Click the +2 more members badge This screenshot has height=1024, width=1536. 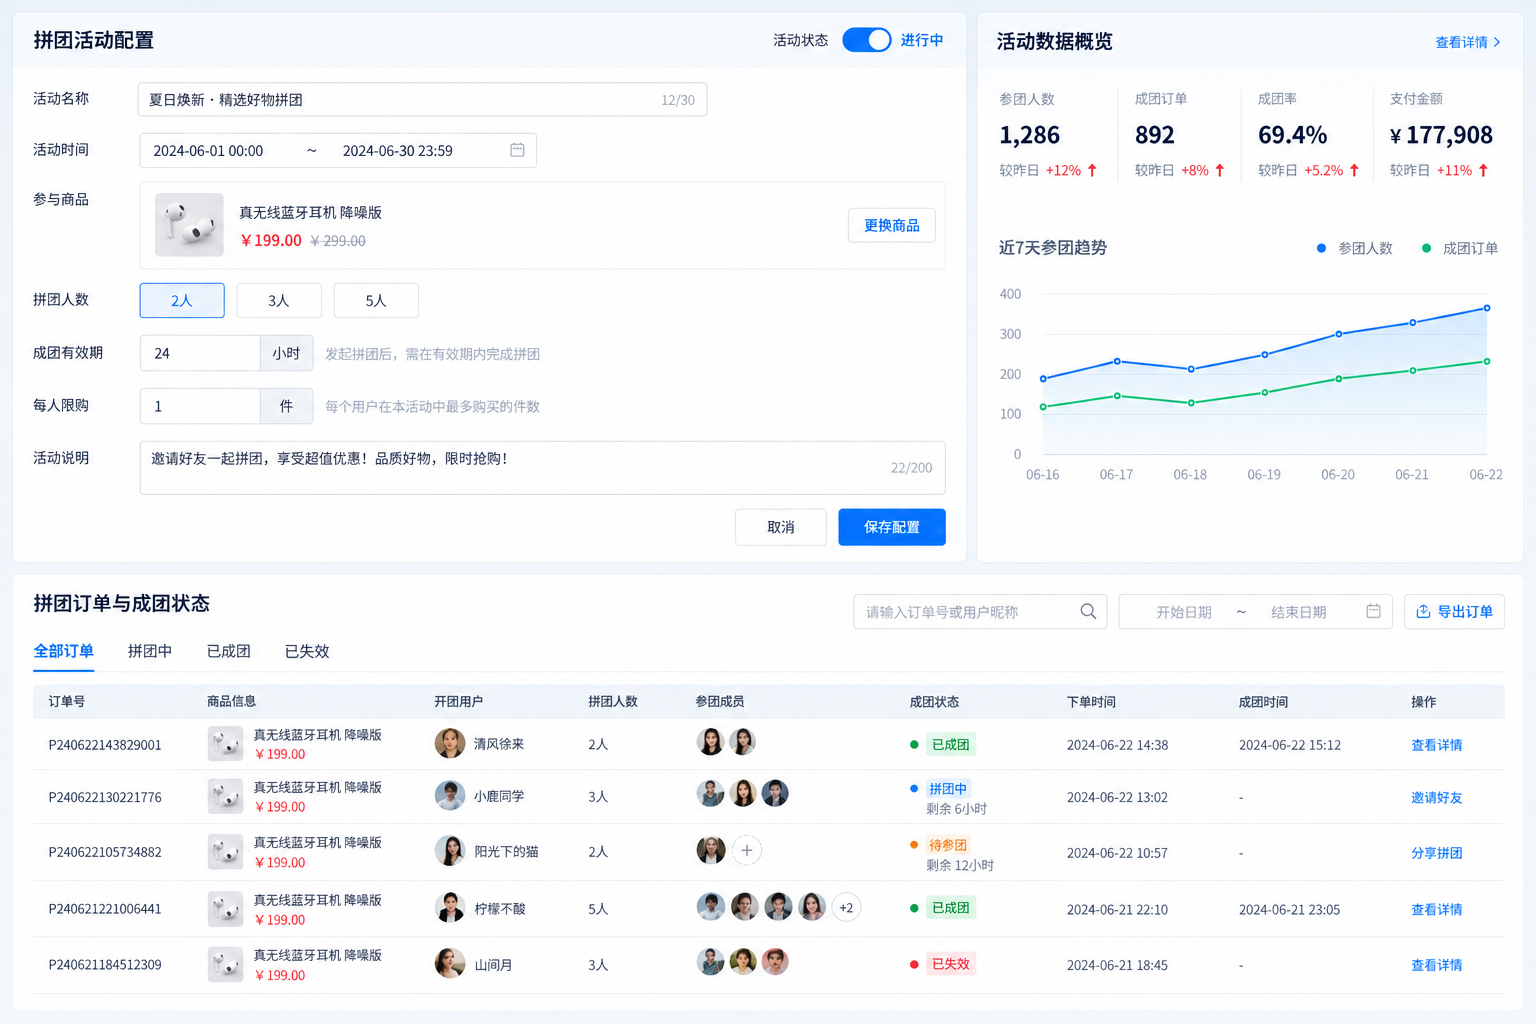(846, 908)
